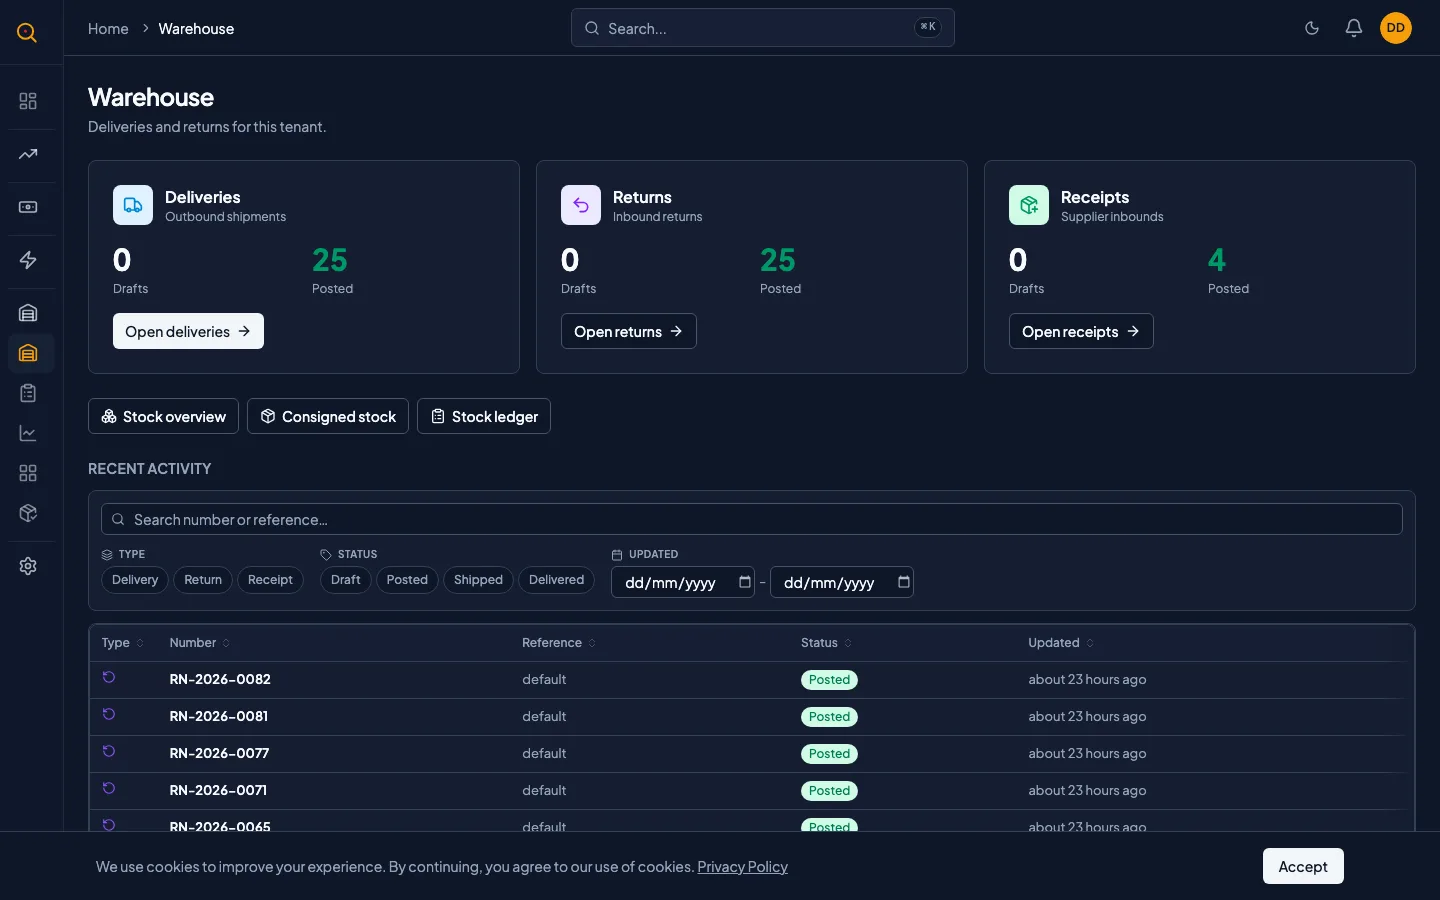The width and height of the screenshot is (1440, 900).
Task: Switch theme with the moon icon
Action: point(1312,28)
